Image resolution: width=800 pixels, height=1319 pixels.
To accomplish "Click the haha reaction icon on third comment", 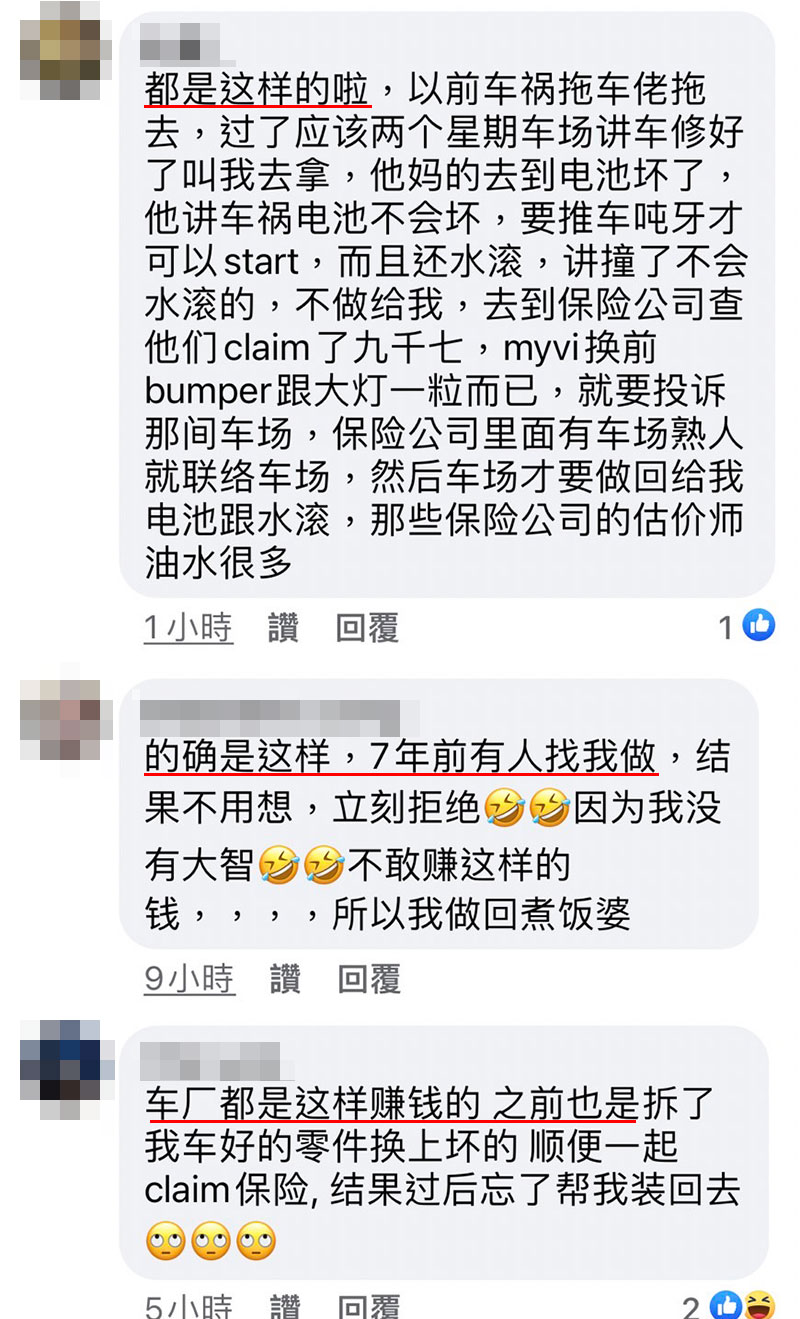I will pos(758,1304).
